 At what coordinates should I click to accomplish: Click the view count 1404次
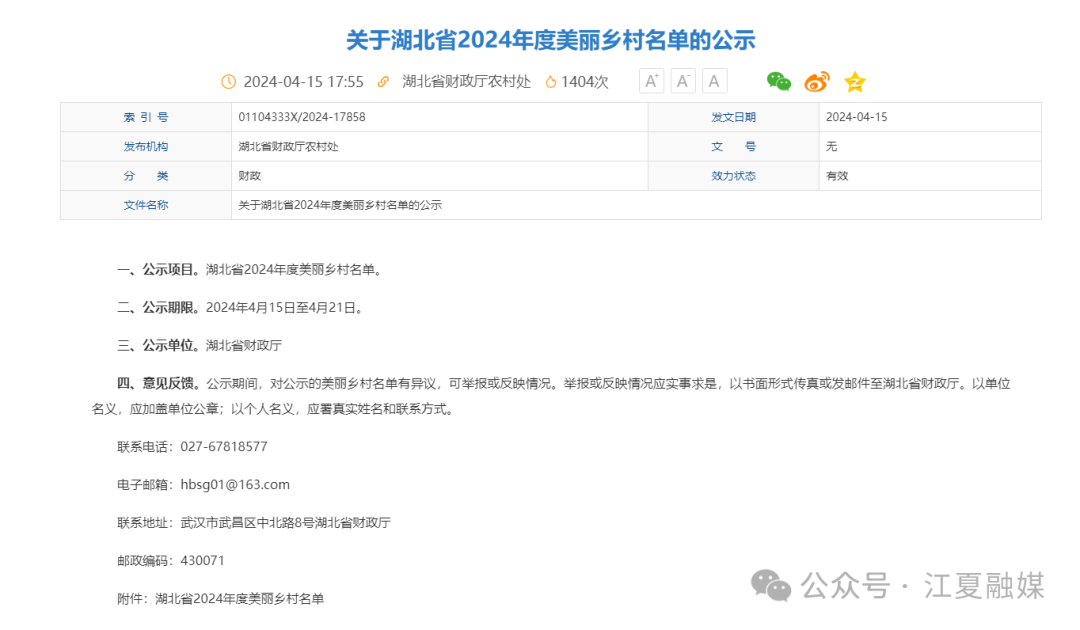click(585, 81)
